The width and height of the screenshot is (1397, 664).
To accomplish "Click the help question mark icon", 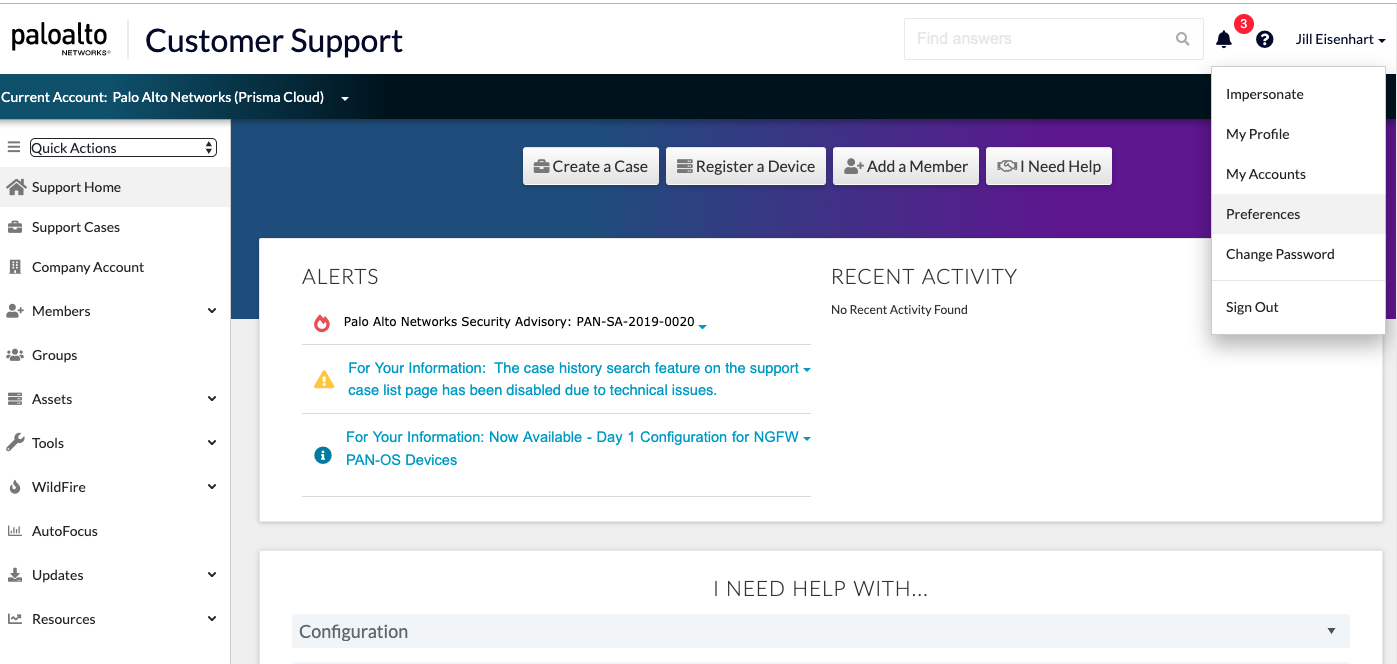I will click(x=1264, y=39).
